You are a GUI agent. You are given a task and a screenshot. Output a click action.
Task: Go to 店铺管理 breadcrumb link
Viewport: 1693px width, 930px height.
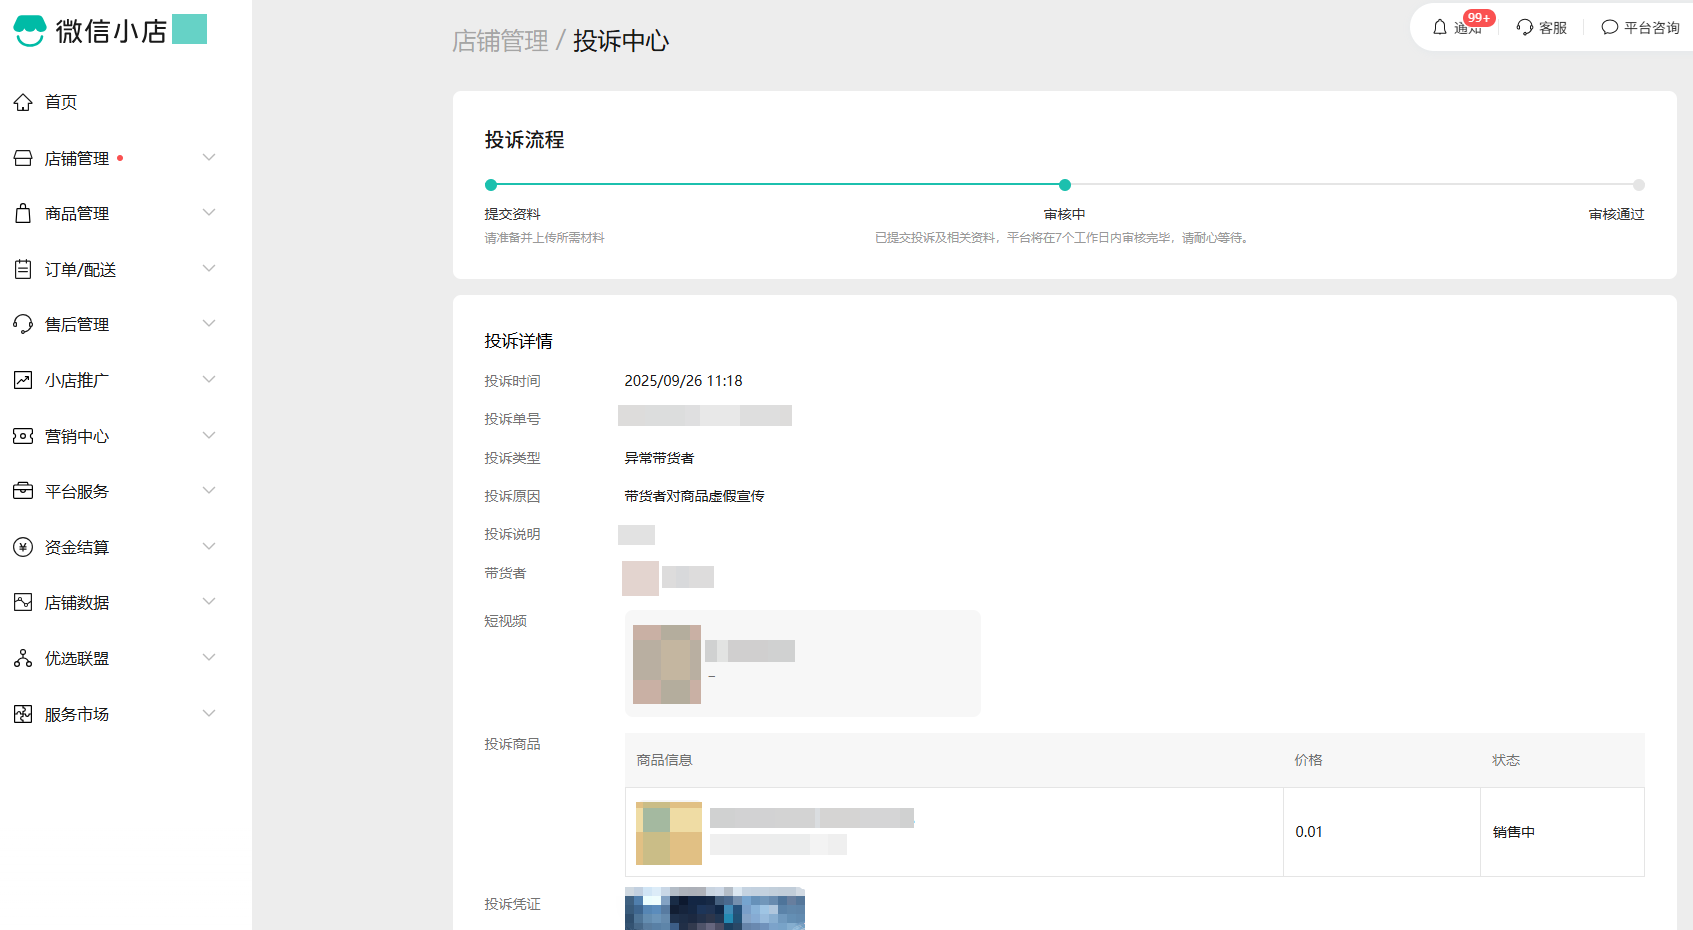point(500,41)
